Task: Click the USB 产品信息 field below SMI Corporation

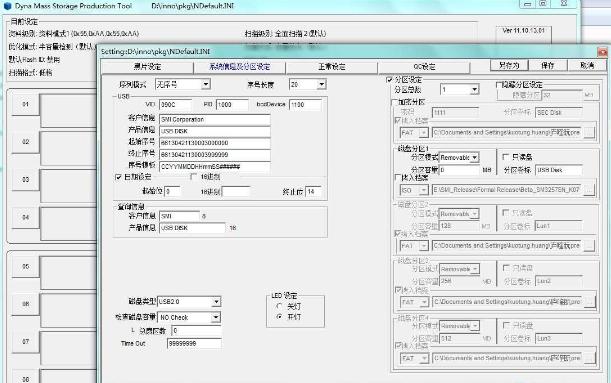Action: (215, 131)
